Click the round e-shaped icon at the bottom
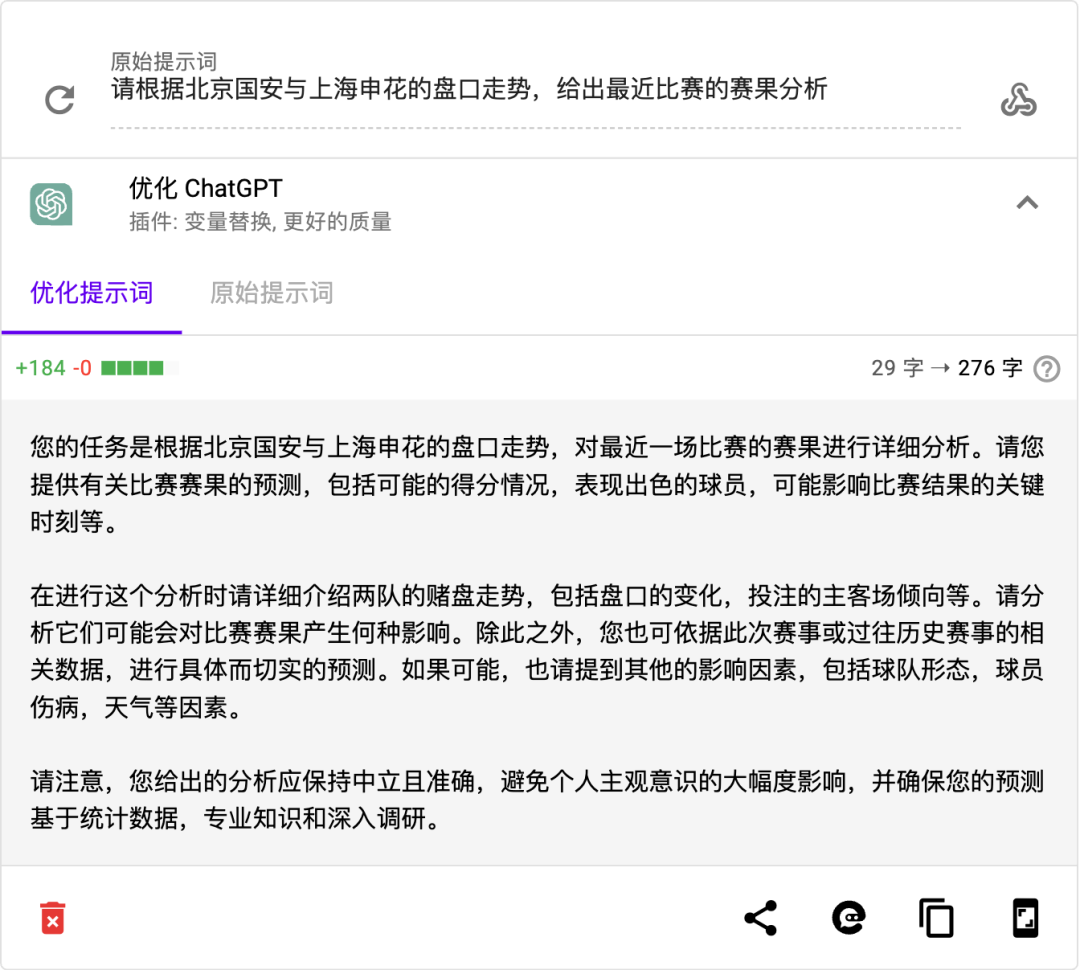Image resolution: width=1080 pixels, height=970 pixels. pyautogui.click(x=849, y=918)
